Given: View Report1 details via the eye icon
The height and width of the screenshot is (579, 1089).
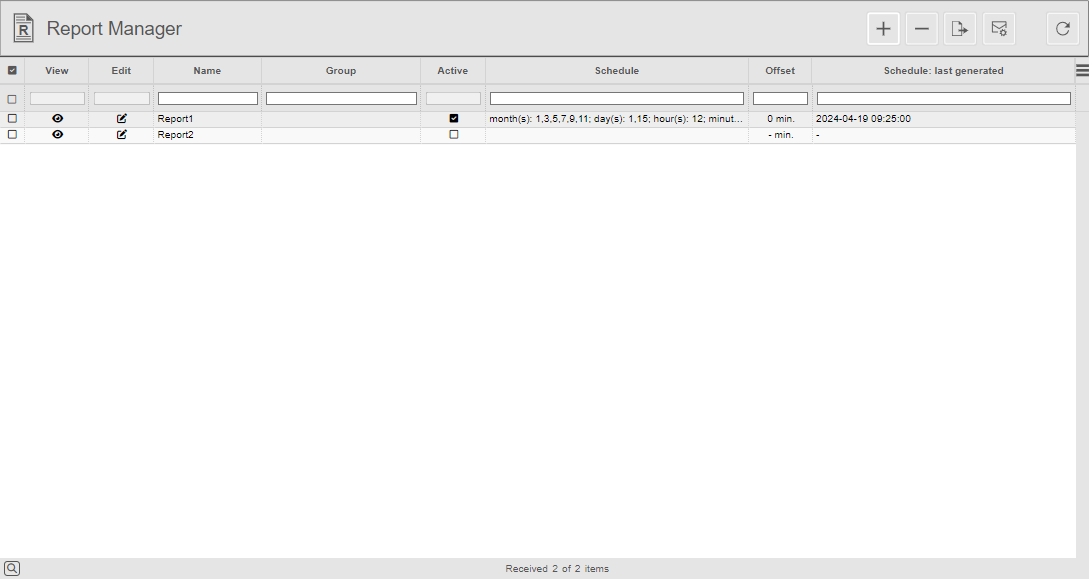Looking at the screenshot, I should coord(57,118).
